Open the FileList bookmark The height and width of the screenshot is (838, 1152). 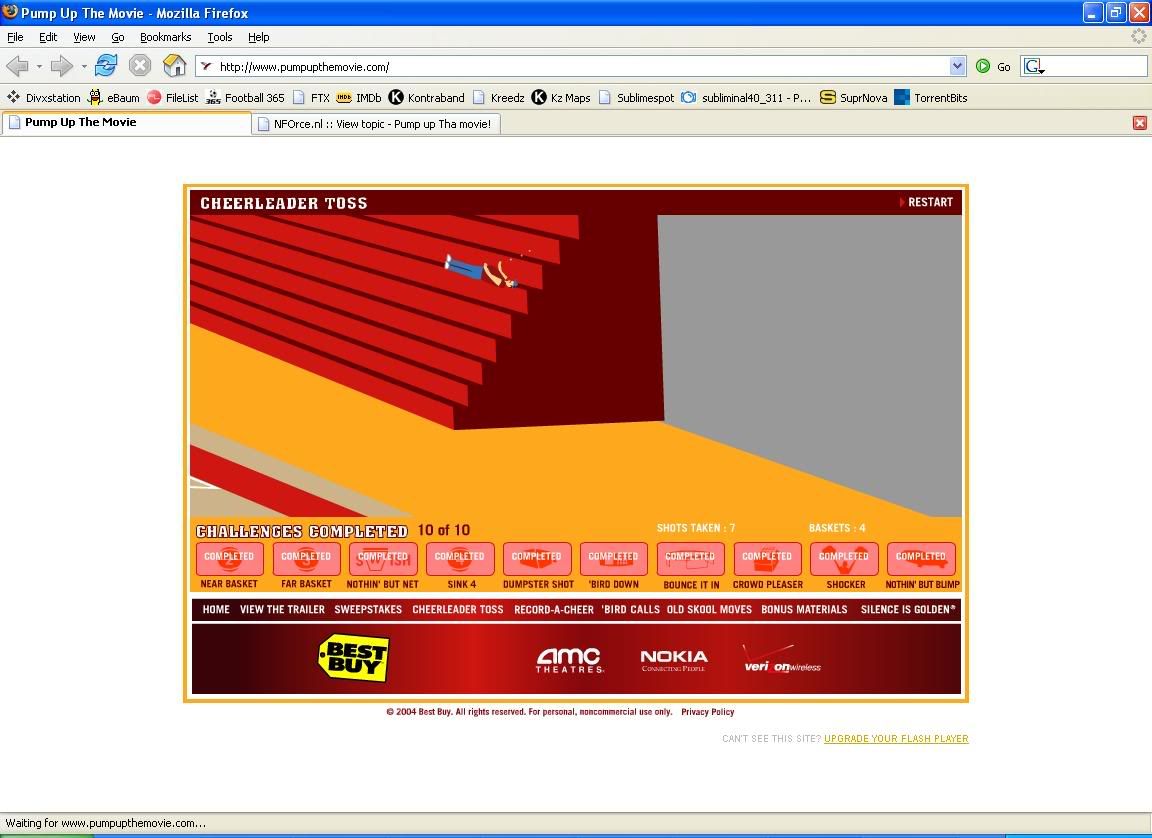click(173, 97)
